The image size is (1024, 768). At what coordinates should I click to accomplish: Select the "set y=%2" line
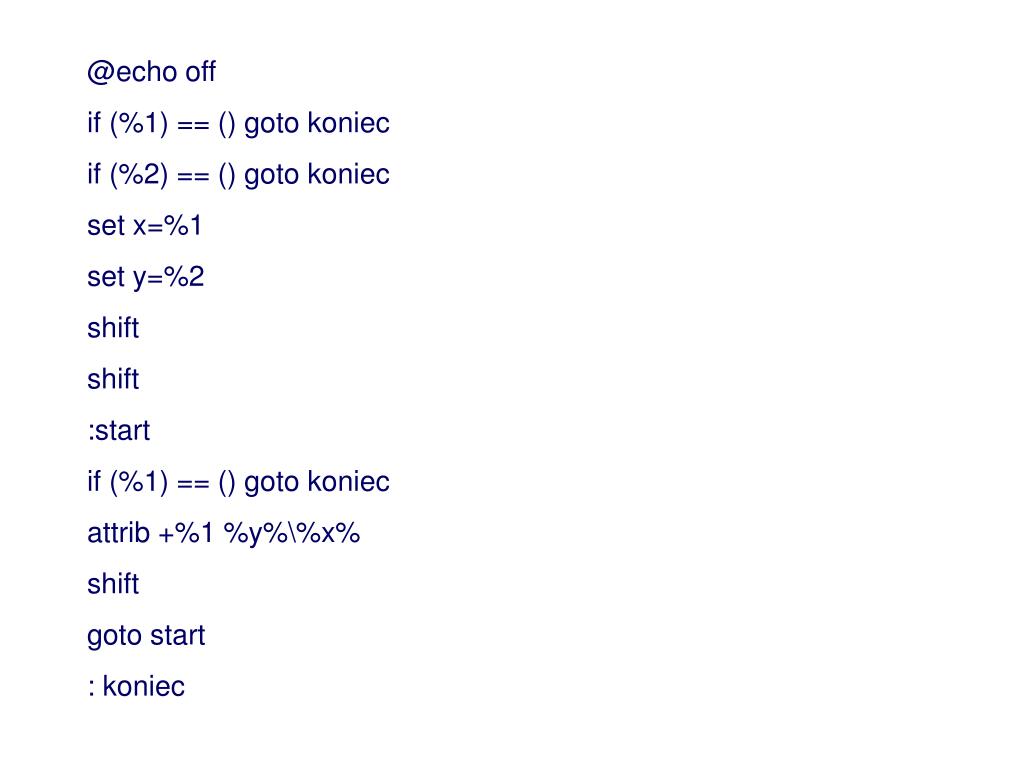tap(145, 277)
